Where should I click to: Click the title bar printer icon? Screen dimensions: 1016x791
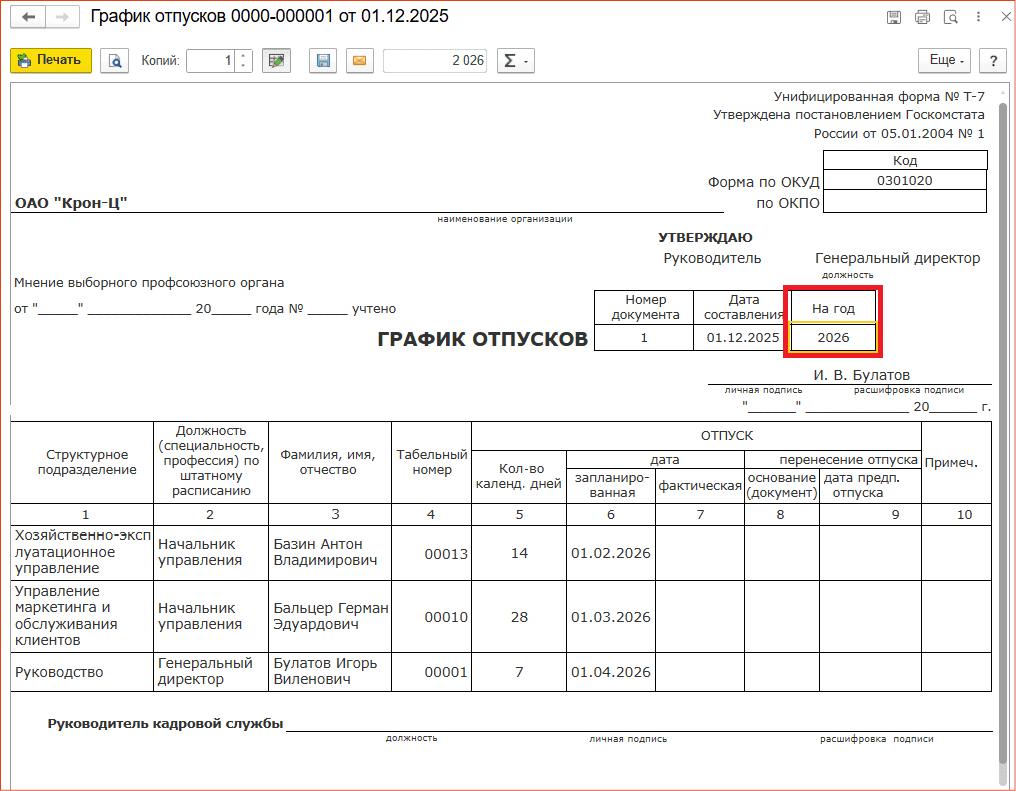click(x=922, y=17)
